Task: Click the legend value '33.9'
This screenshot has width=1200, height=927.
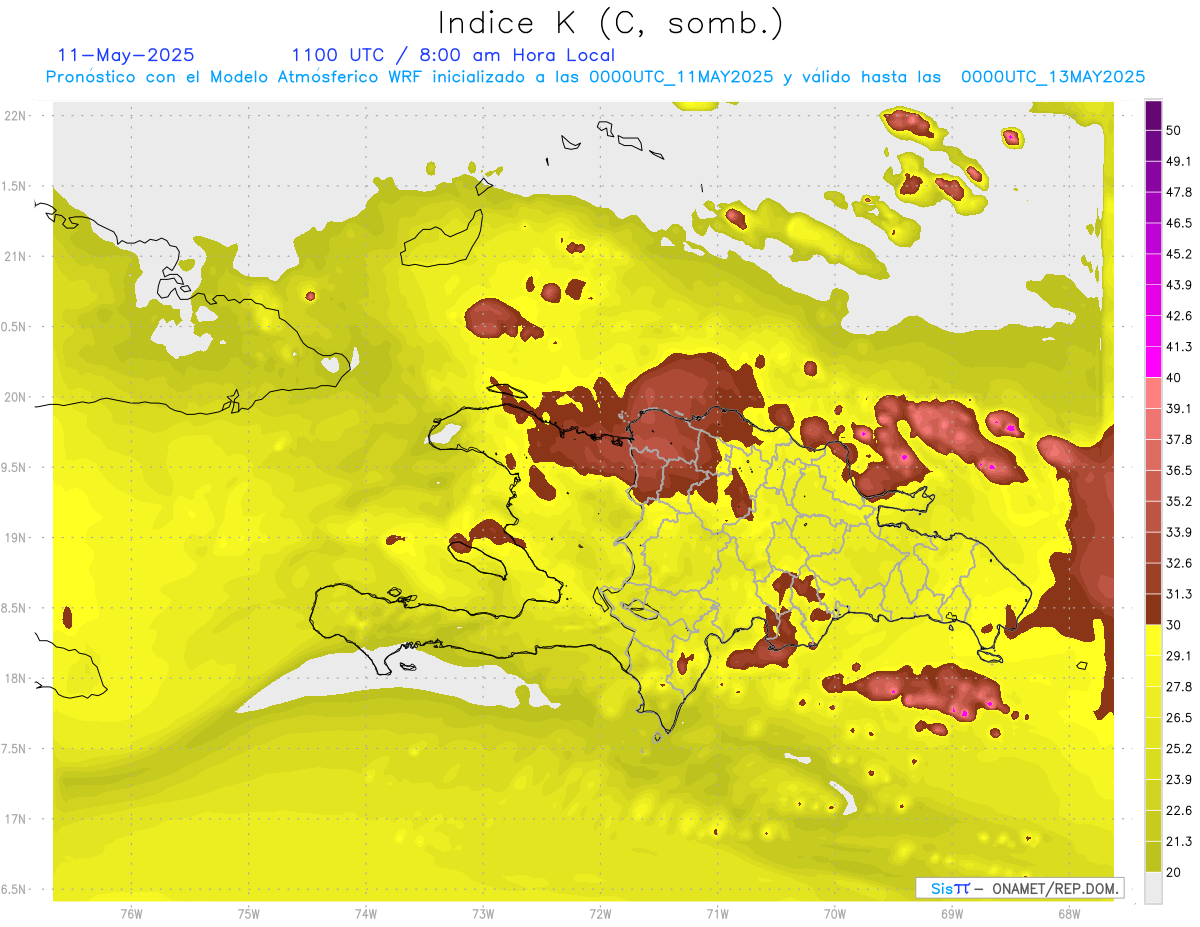Action: click(1178, 532)
